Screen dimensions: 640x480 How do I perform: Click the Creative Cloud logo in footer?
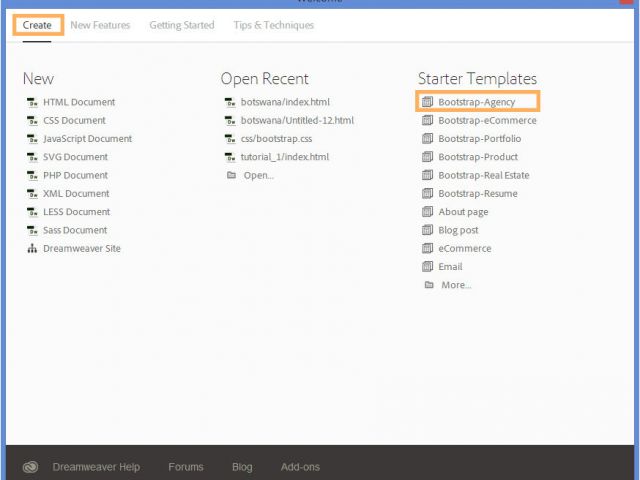pyautogui.click(x=31, y=467)
